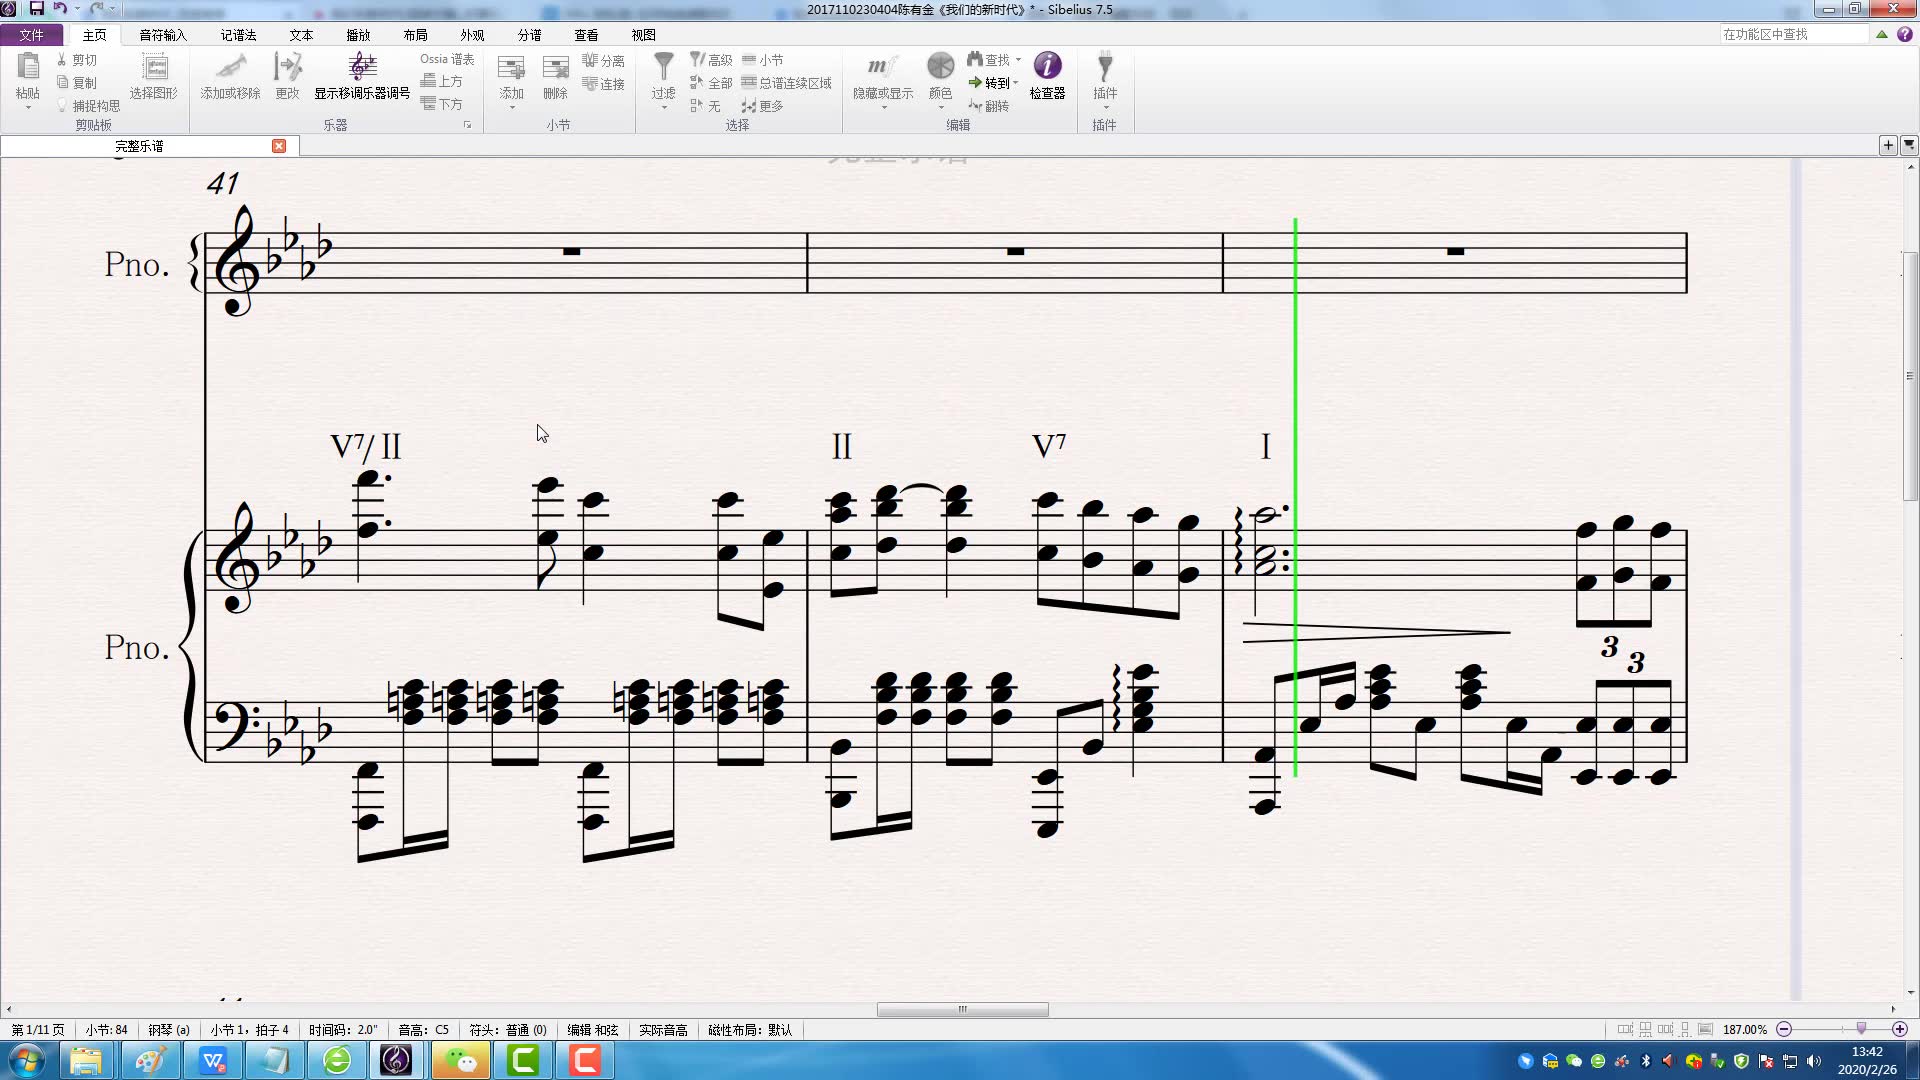Click zoom in plus button
This screenshot has width=1920, height=1080.
1900,1029
